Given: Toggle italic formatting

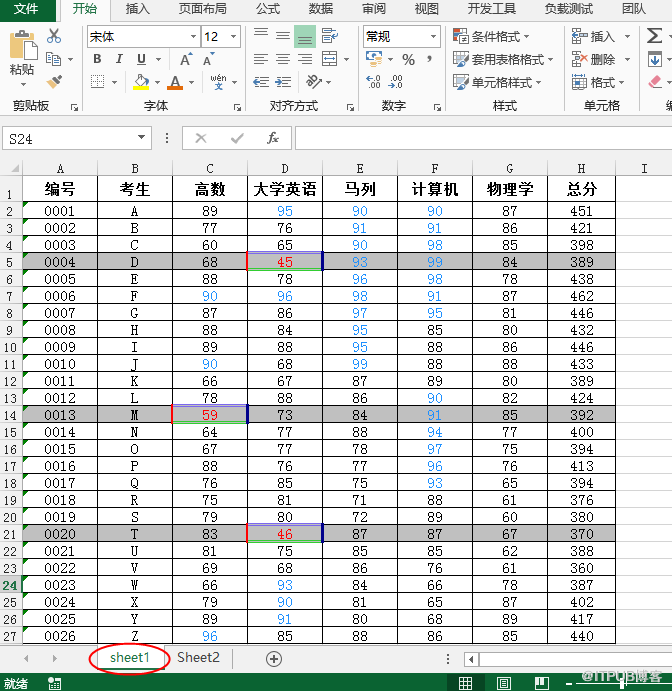Looking at the screenshot, I should coord(119,59).
